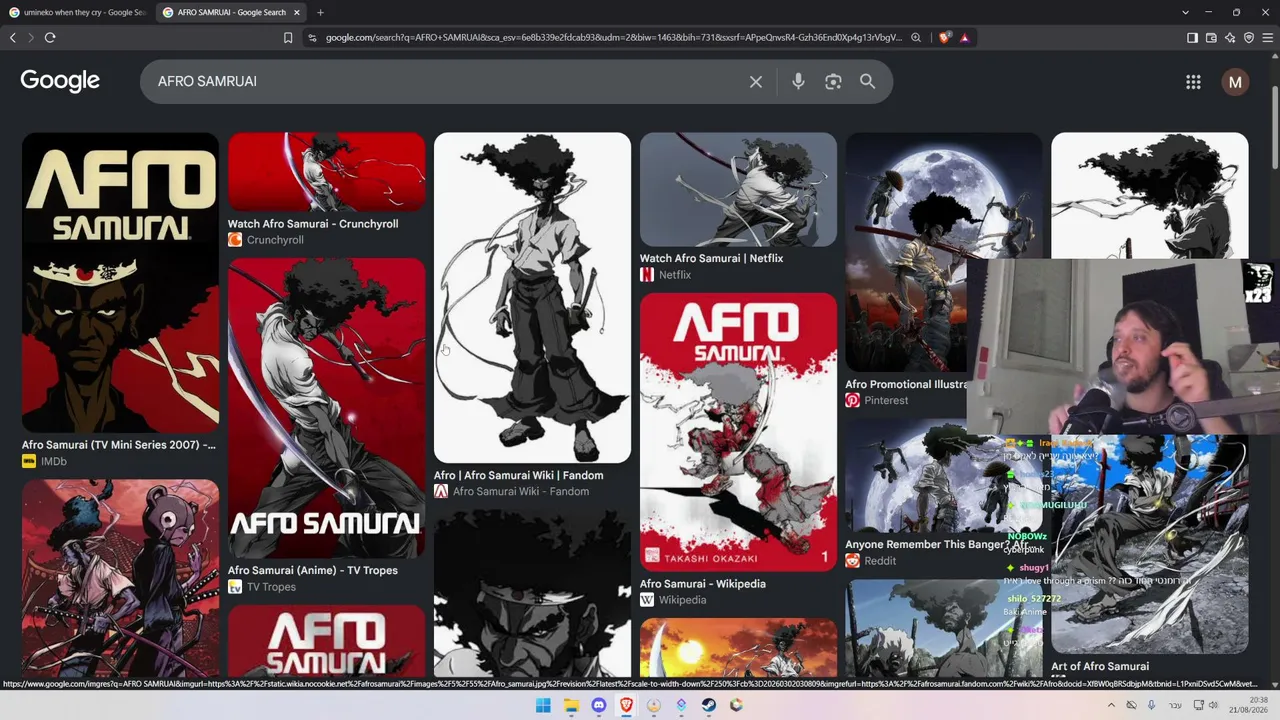Start a voice search with the microphone
Screen dimensions: 1280x720
click(798, 82)
